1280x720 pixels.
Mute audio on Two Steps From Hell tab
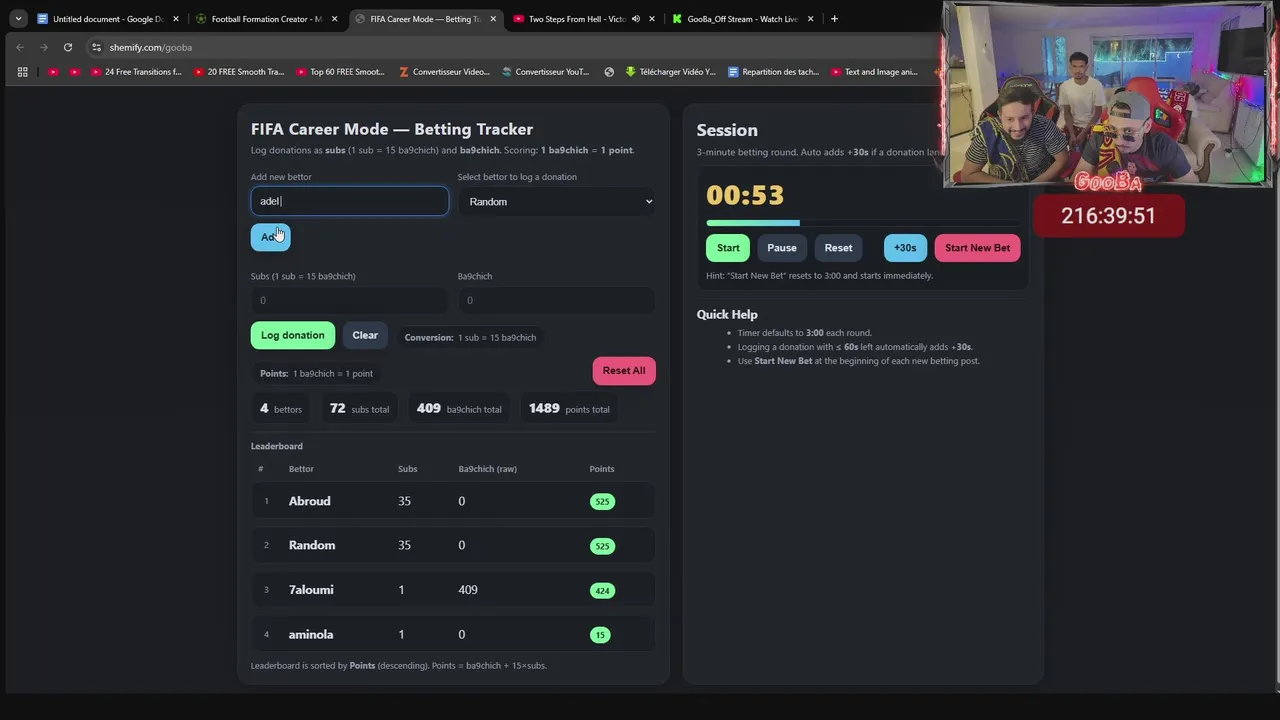(635, 19)
